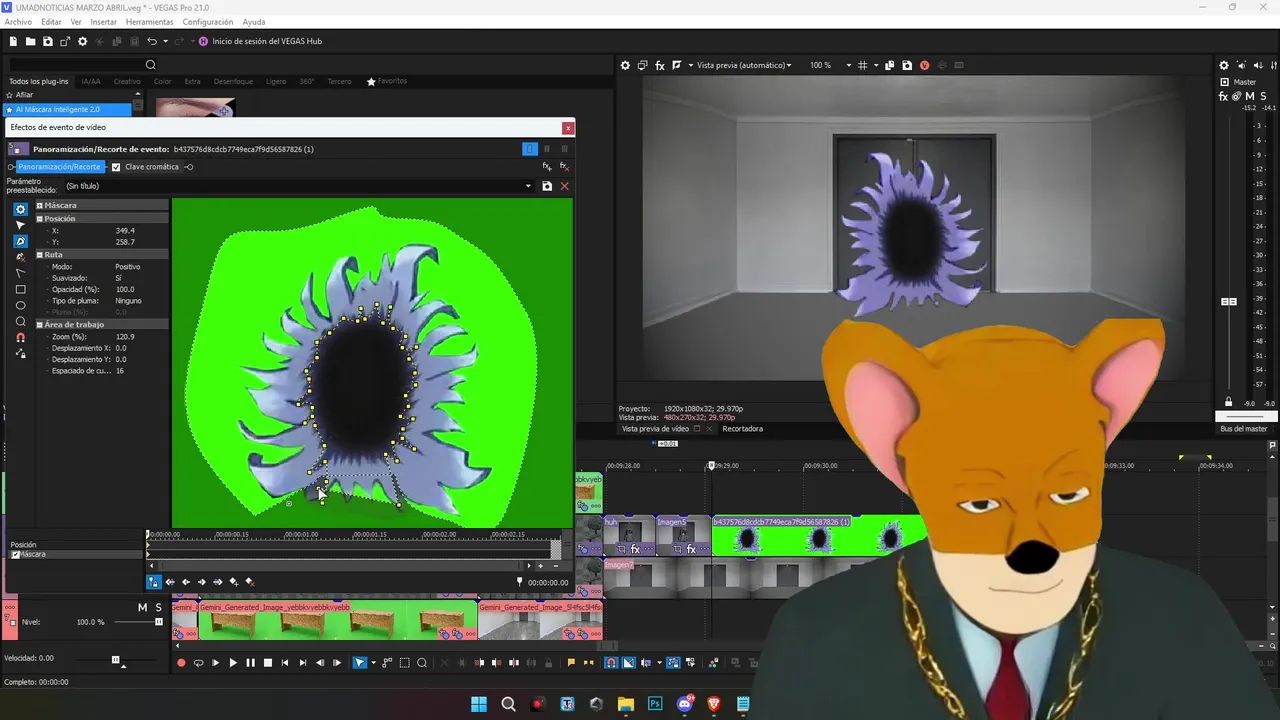Enable the Máscara track checkbox
This screenshot has width=1280, height=720.
15,554
